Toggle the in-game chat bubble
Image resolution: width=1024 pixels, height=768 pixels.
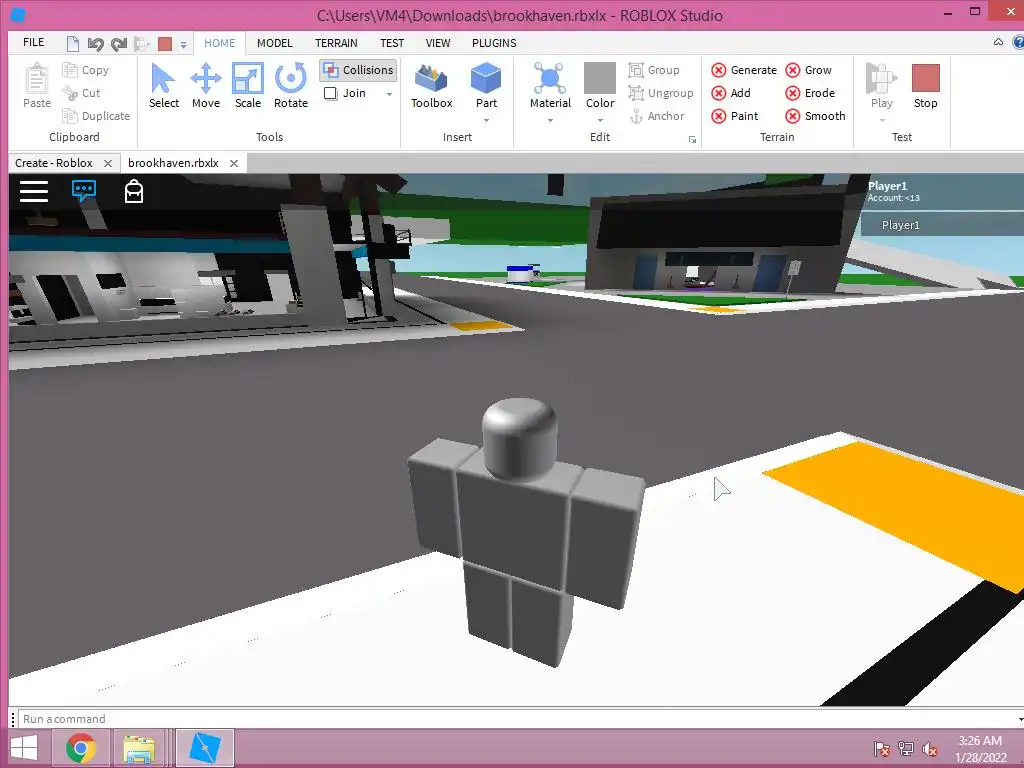84,191
